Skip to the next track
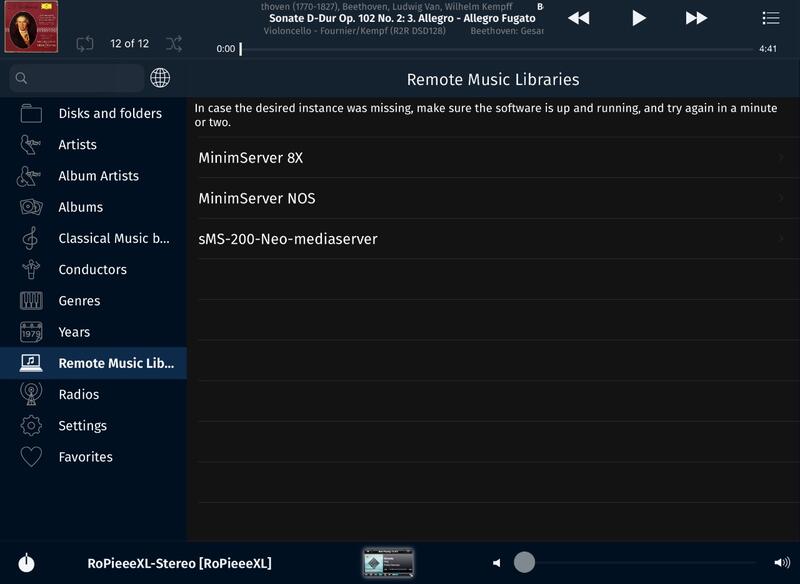 (696, 18)
